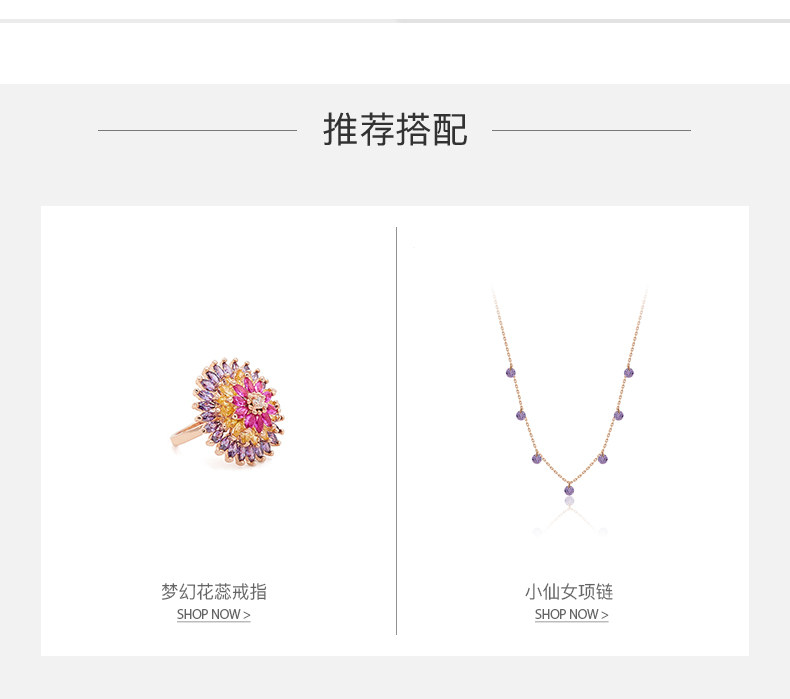Click the arrow after the necklace's SHOP NOW

pyautogui.click(x=605, y=615)
